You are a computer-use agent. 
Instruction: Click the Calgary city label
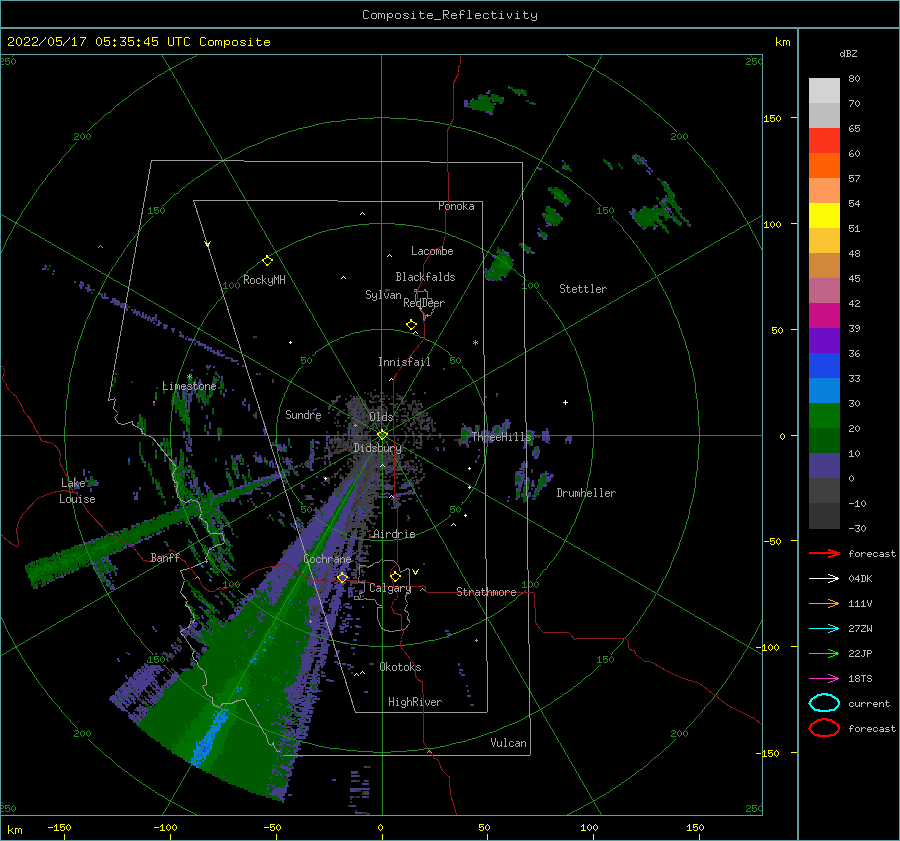tap(390, 588)
